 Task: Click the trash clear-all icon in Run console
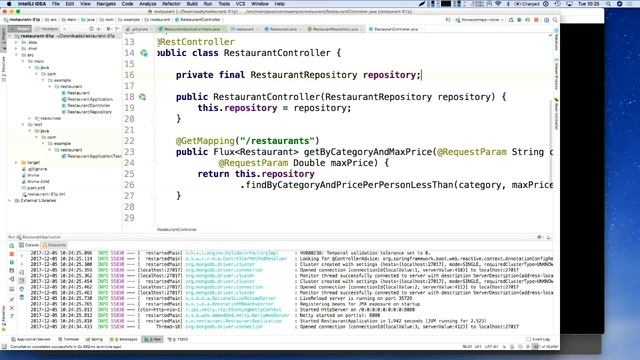pyautogui.click(x=22, y=298)
